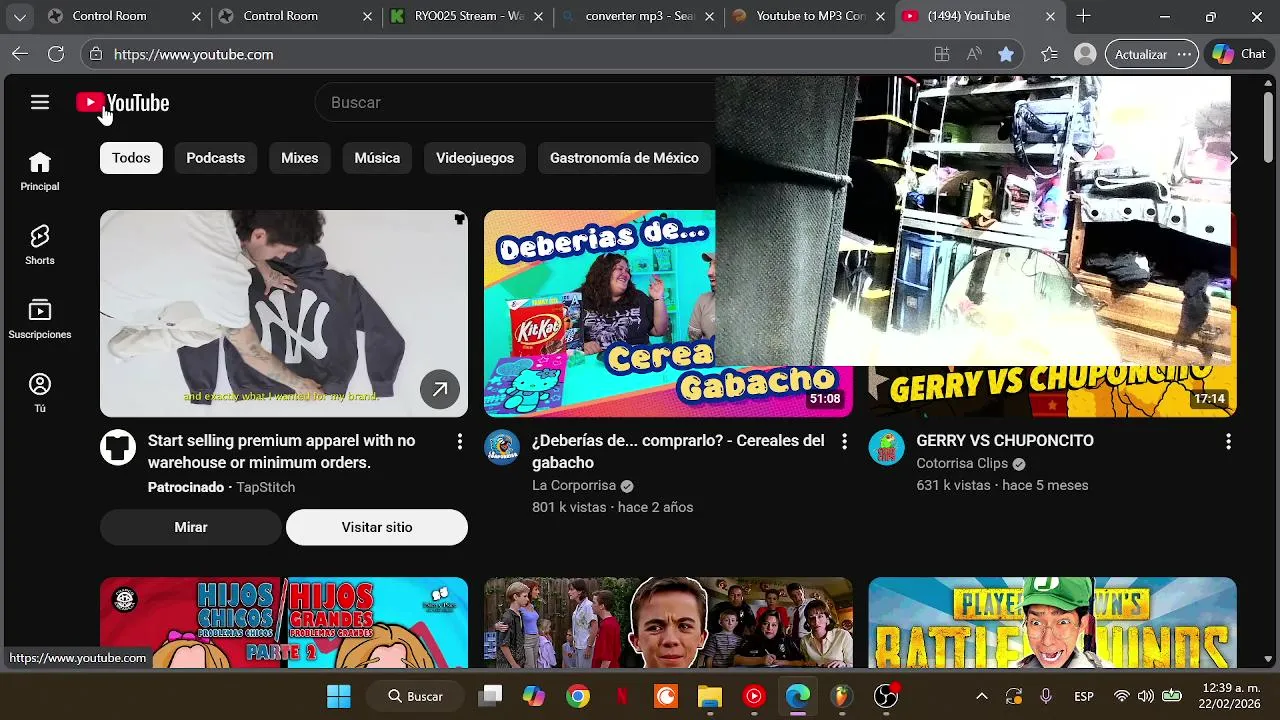The height and width of the screenshot is (720, 1280).
Task: Open File Explorer from the taskbar
Action: [x=709, y=696]
